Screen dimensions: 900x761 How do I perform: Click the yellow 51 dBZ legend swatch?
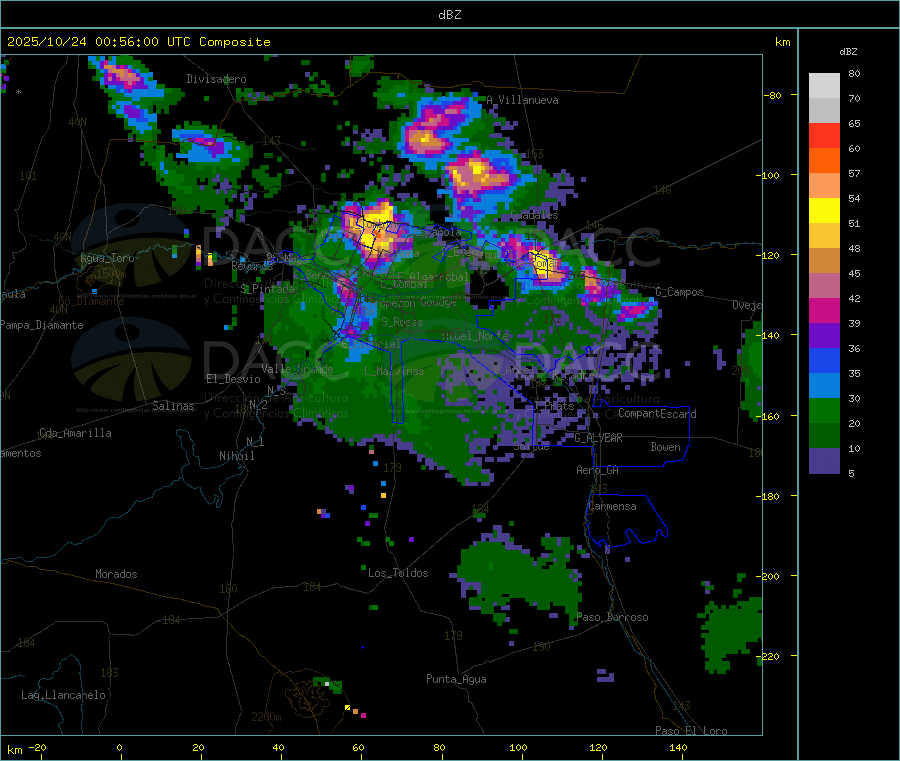coord(824,211)
